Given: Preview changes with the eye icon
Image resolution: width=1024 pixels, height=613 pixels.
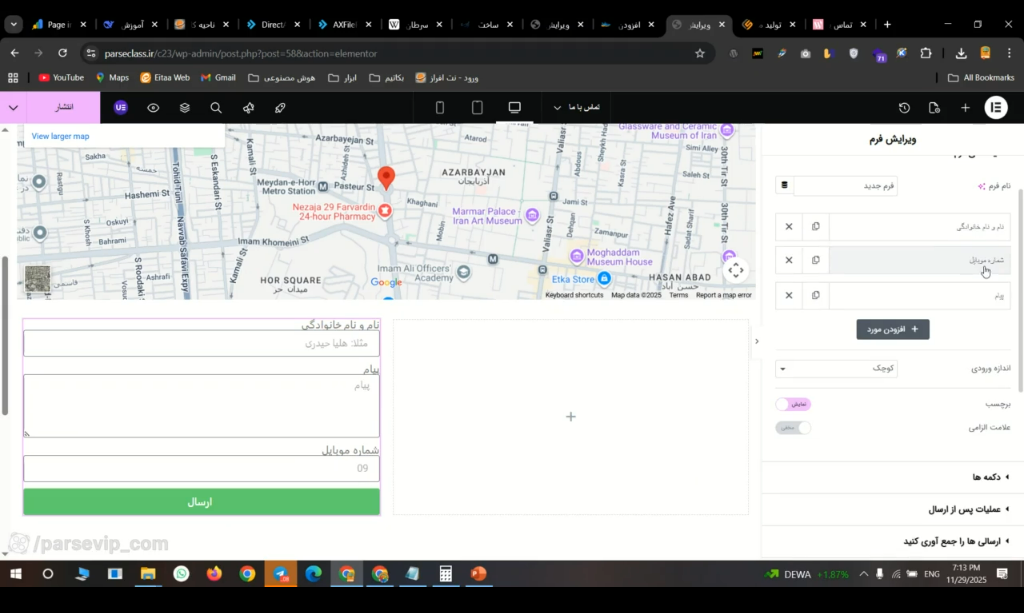Looking at the screenshot, I should (x=153, y=108).
